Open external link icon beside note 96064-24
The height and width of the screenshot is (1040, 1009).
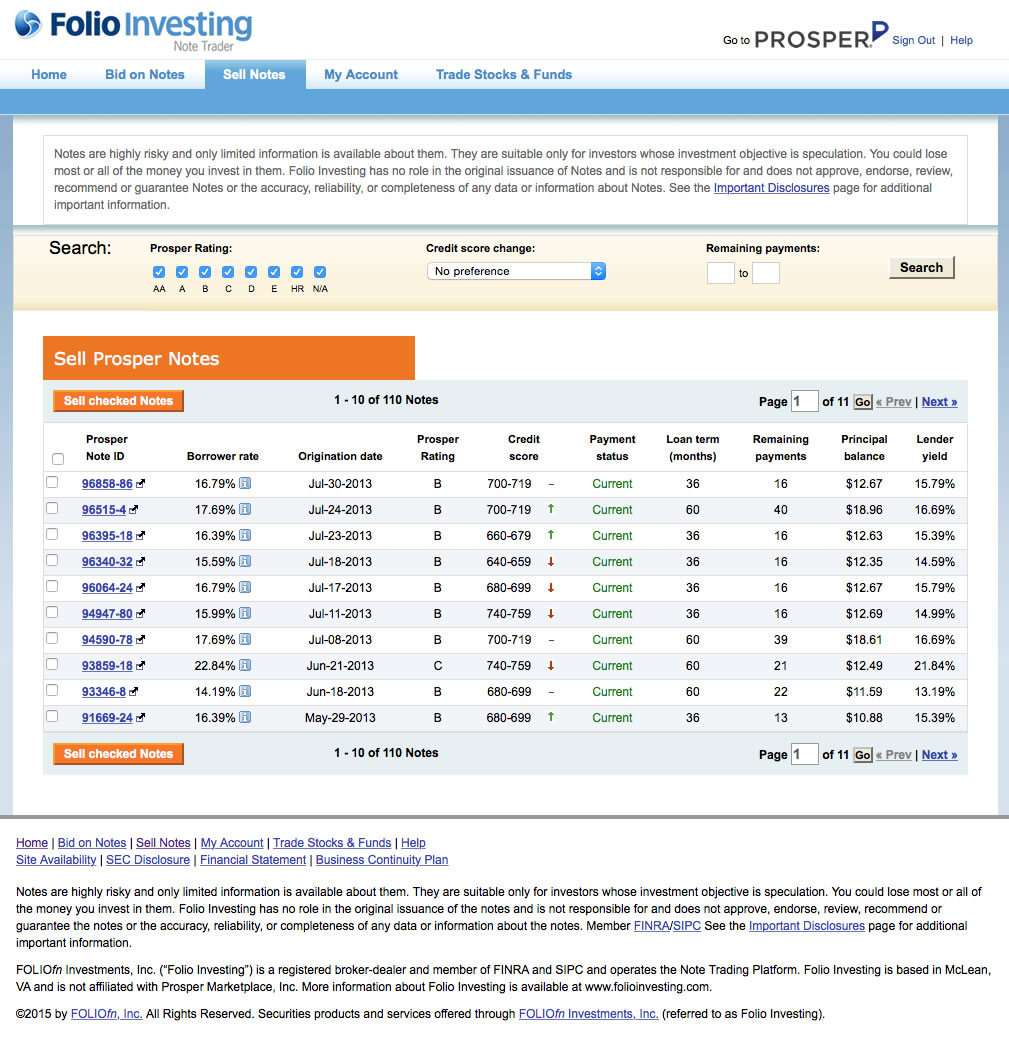coord(141,588)
